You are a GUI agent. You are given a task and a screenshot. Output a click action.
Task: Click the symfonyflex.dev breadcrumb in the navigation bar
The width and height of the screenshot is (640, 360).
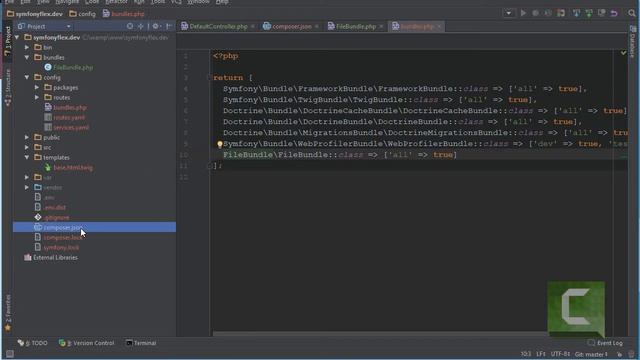35,13
